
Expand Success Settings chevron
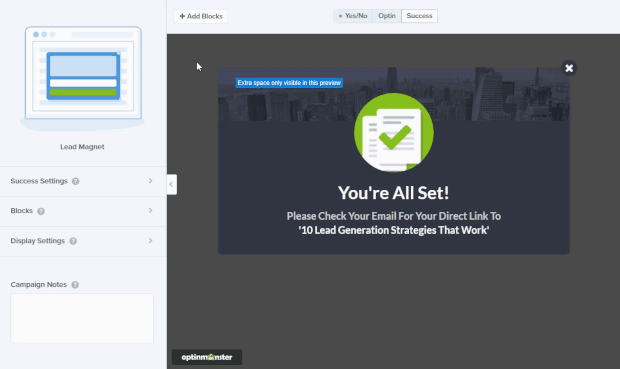click(150, 181)
